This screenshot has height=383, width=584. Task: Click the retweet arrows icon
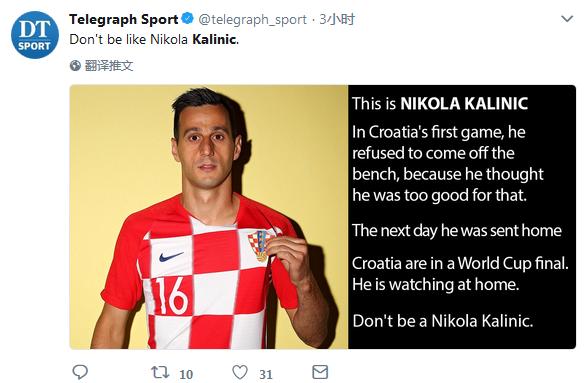pos(160,372)
